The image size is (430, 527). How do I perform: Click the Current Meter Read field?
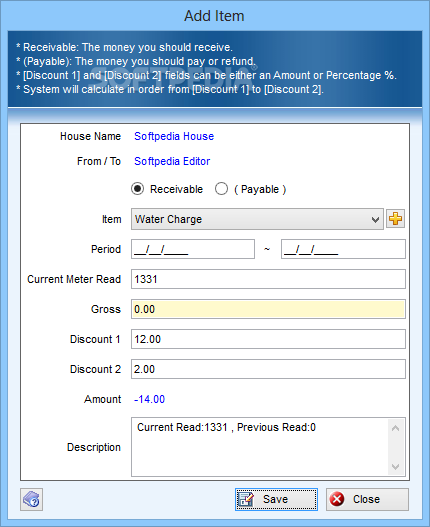pos(268,279)
